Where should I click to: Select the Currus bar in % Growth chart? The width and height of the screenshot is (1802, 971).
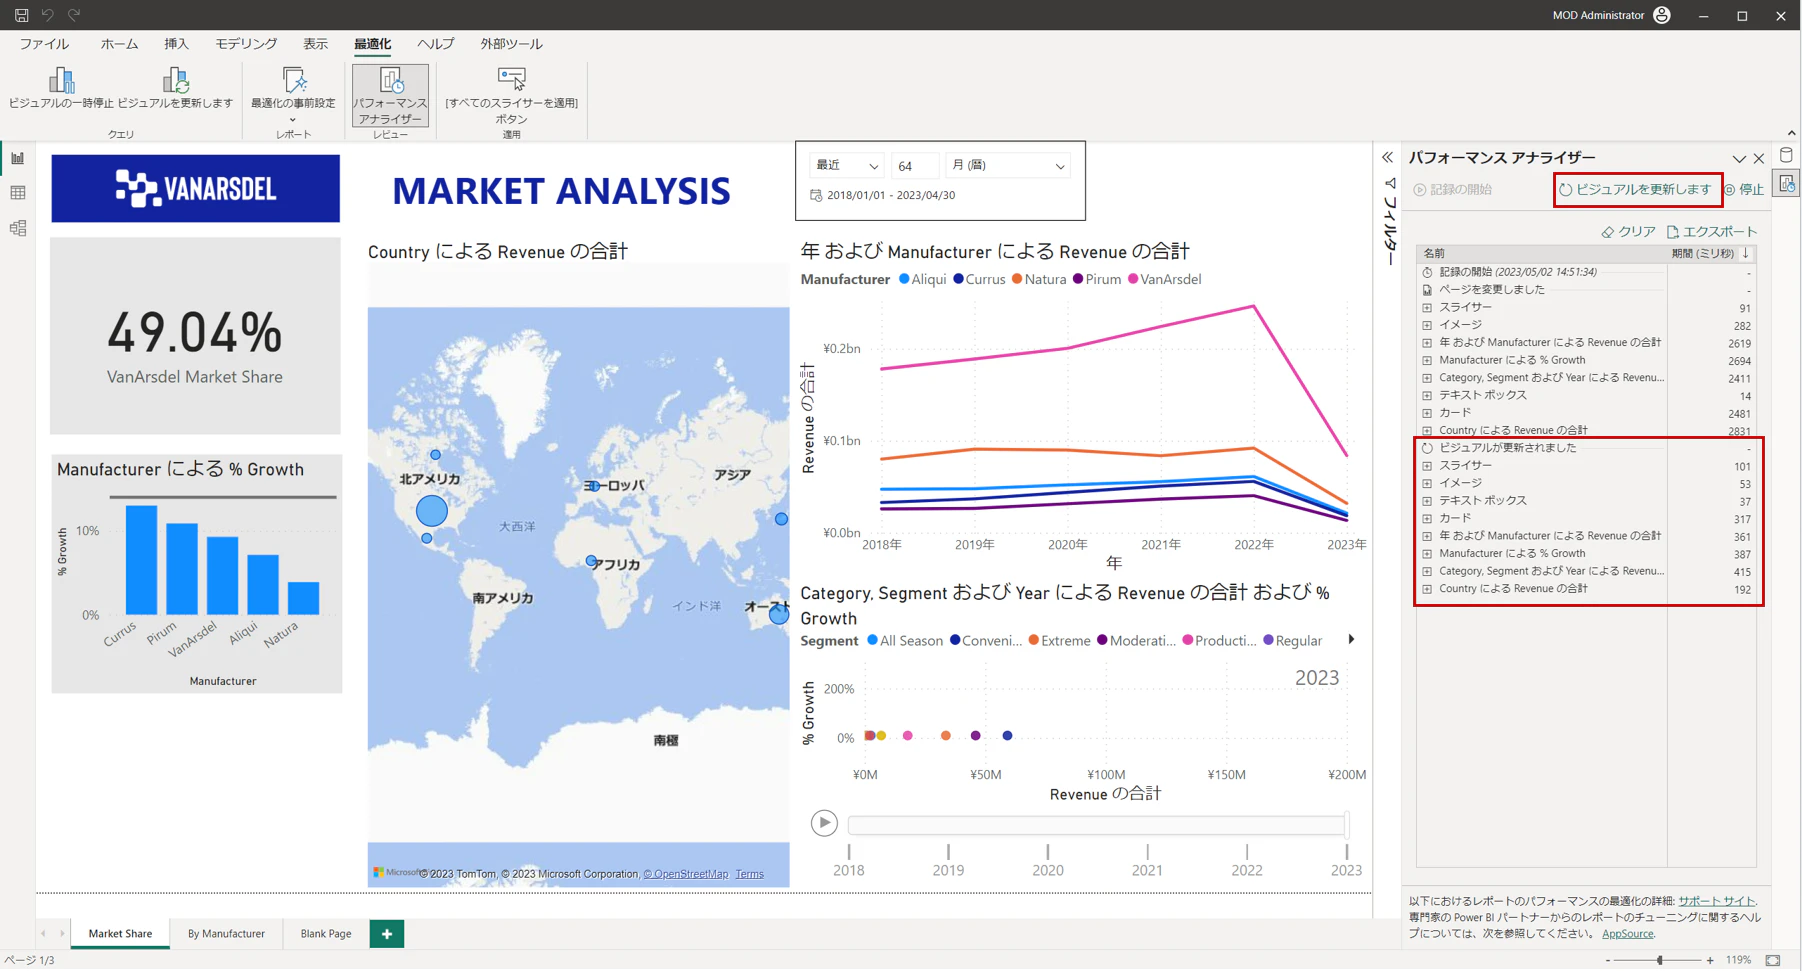click(x=141, y=560)
